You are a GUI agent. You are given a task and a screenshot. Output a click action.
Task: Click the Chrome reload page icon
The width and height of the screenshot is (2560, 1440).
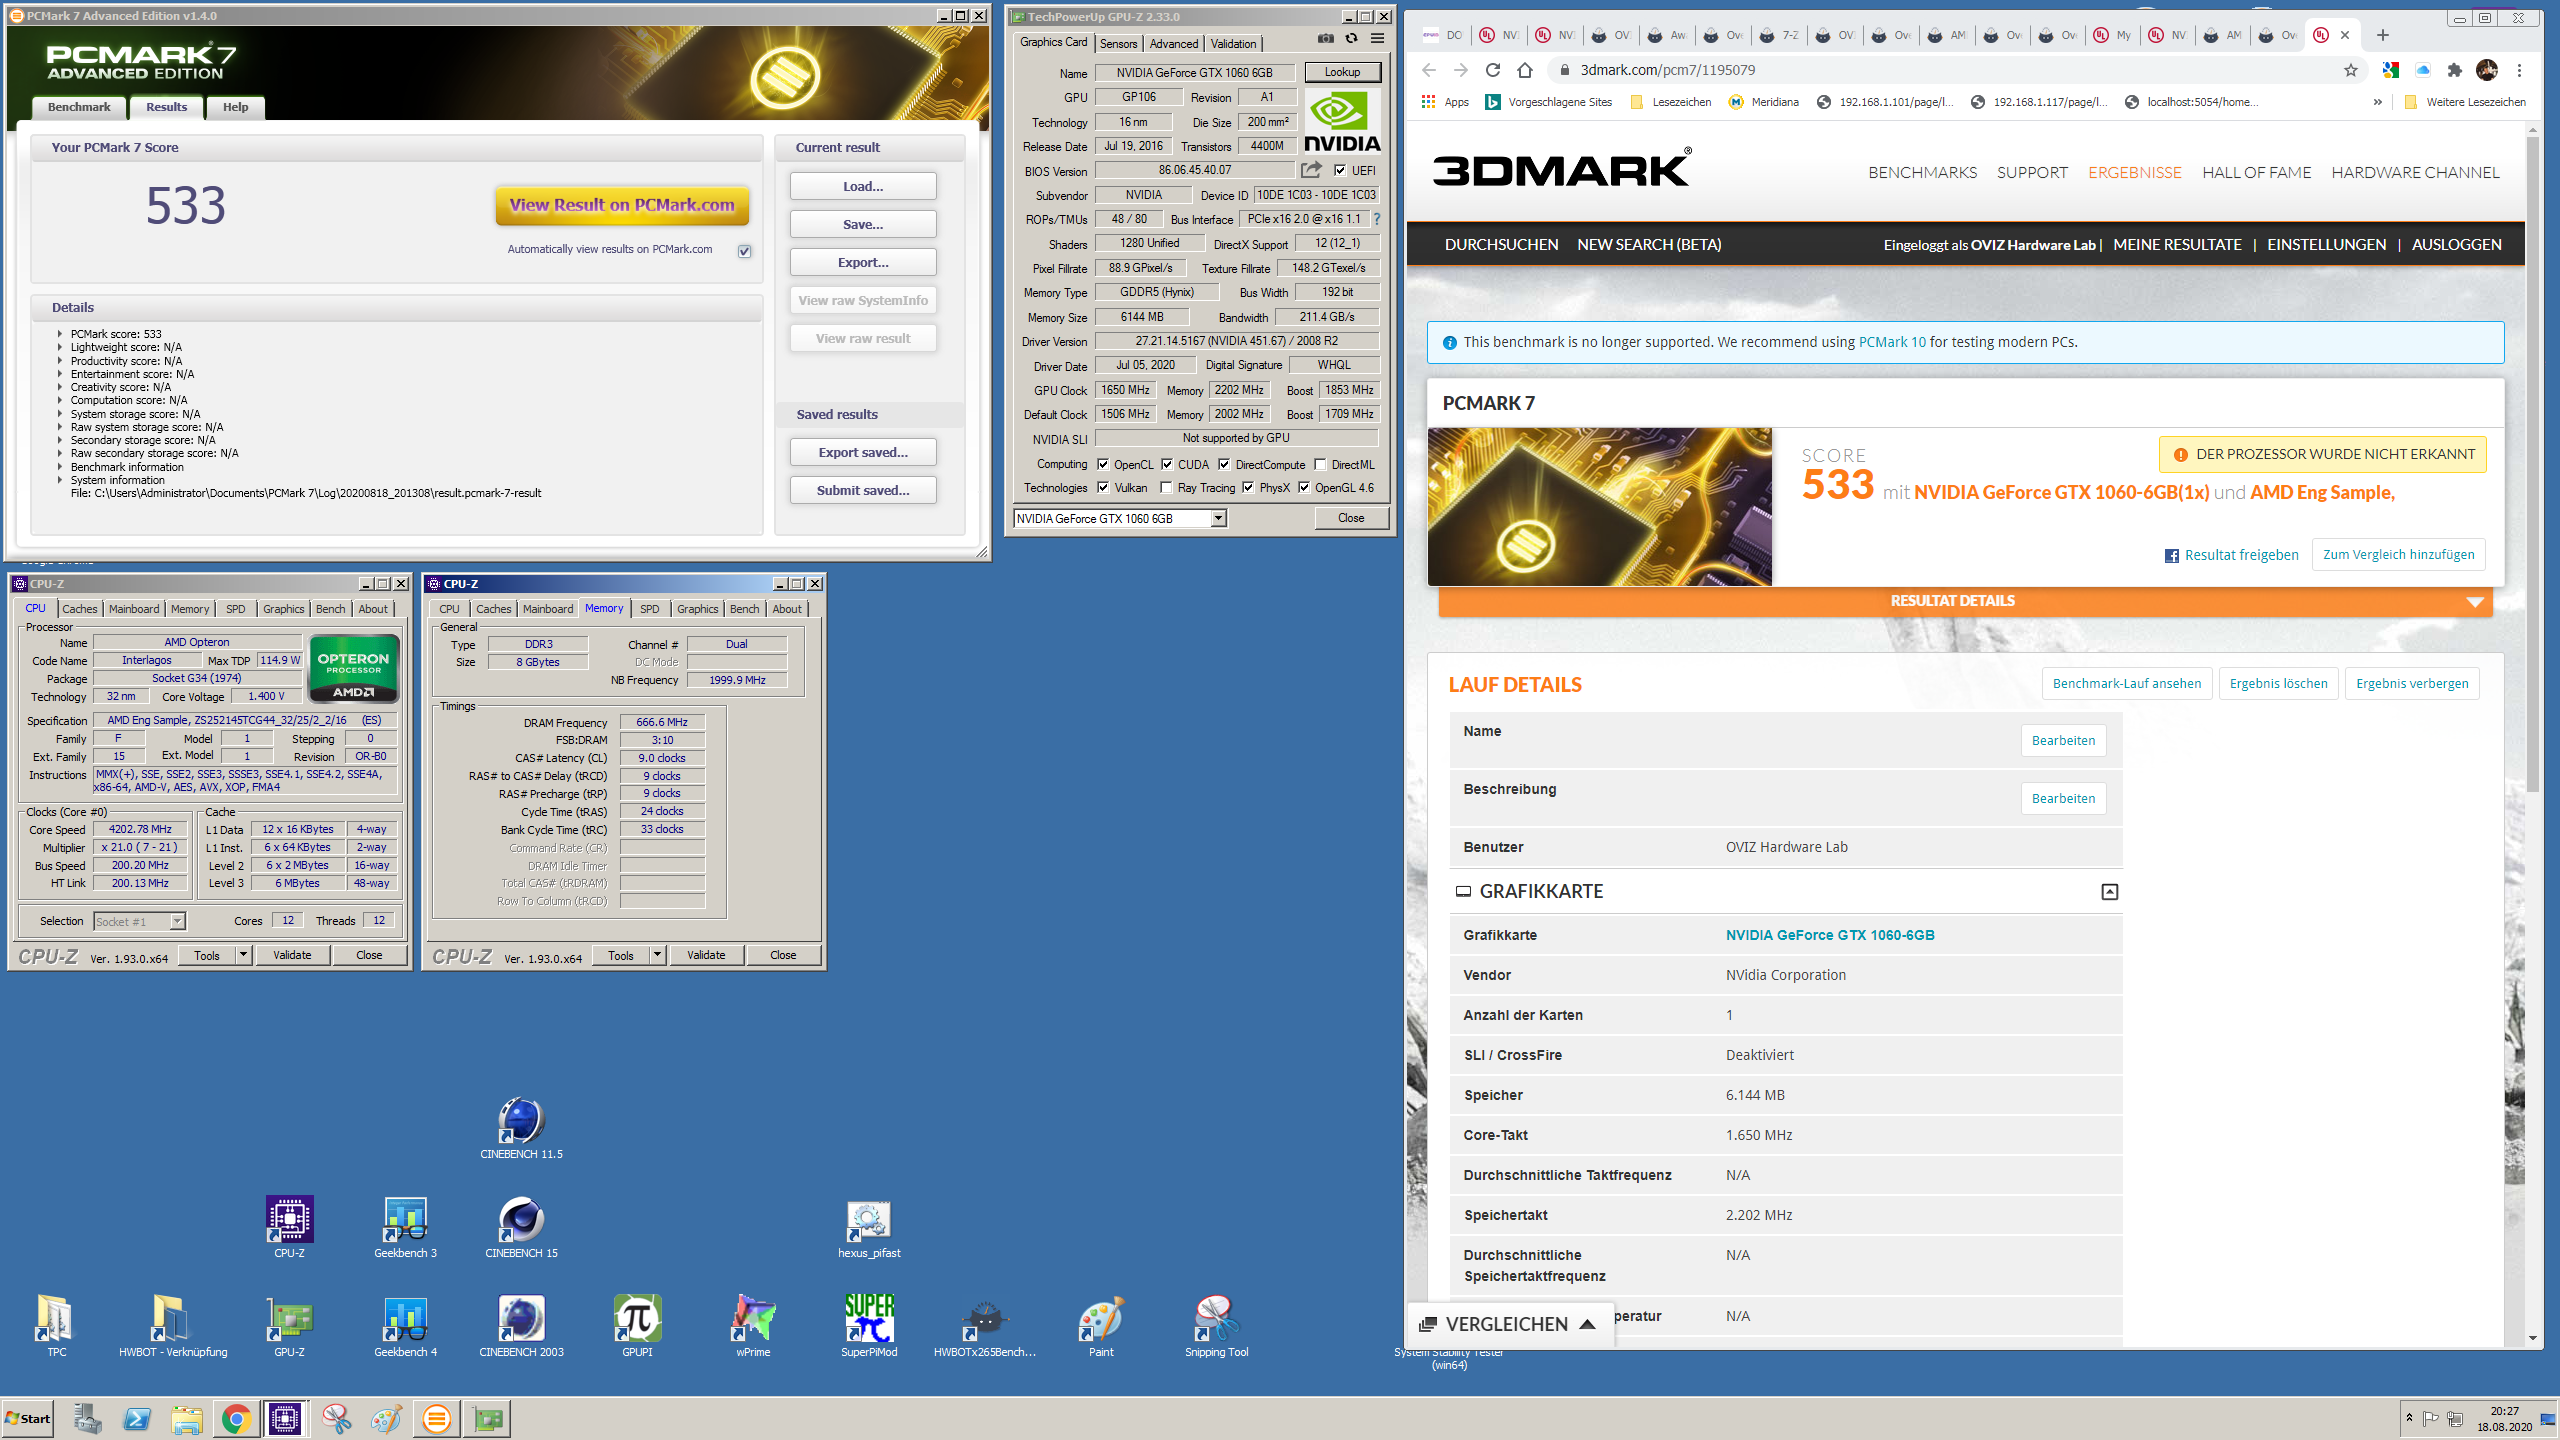pos(1492,70)
